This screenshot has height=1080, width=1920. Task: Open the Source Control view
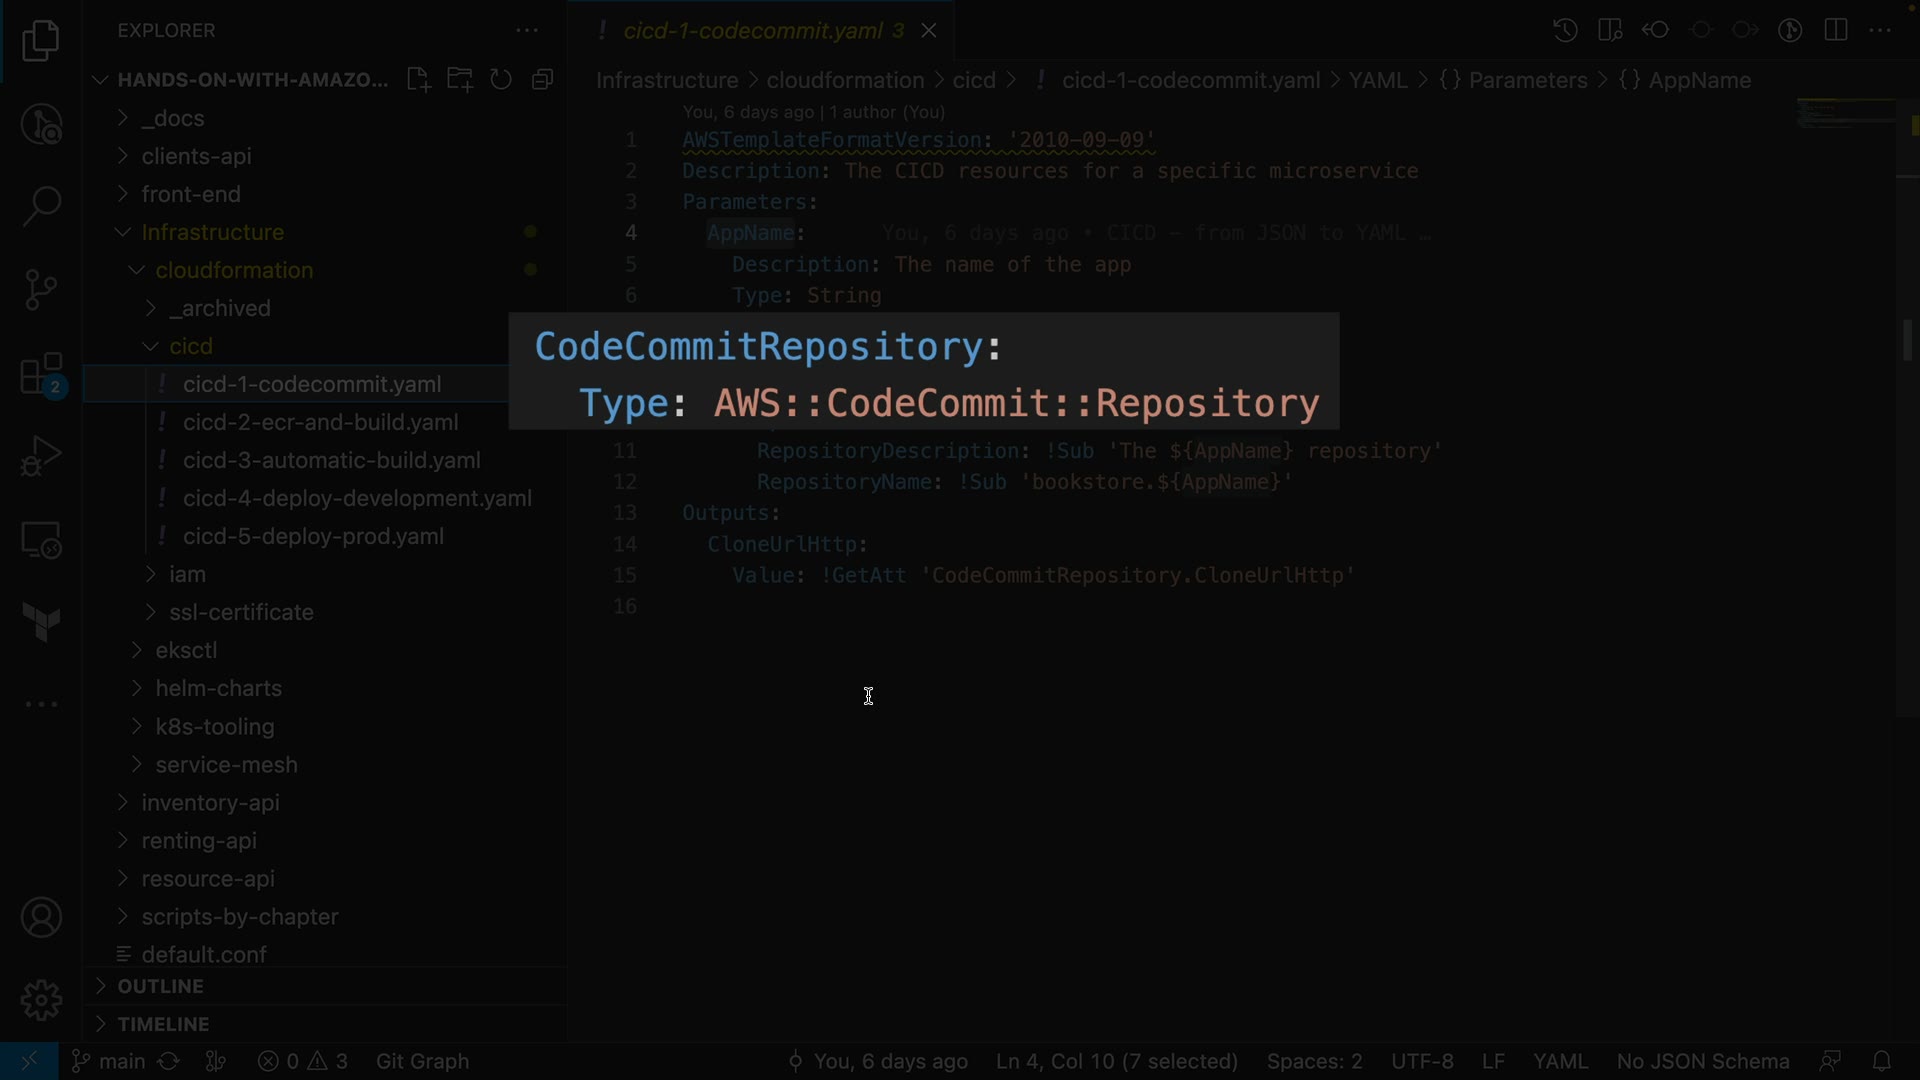click(x=41, y=290)
